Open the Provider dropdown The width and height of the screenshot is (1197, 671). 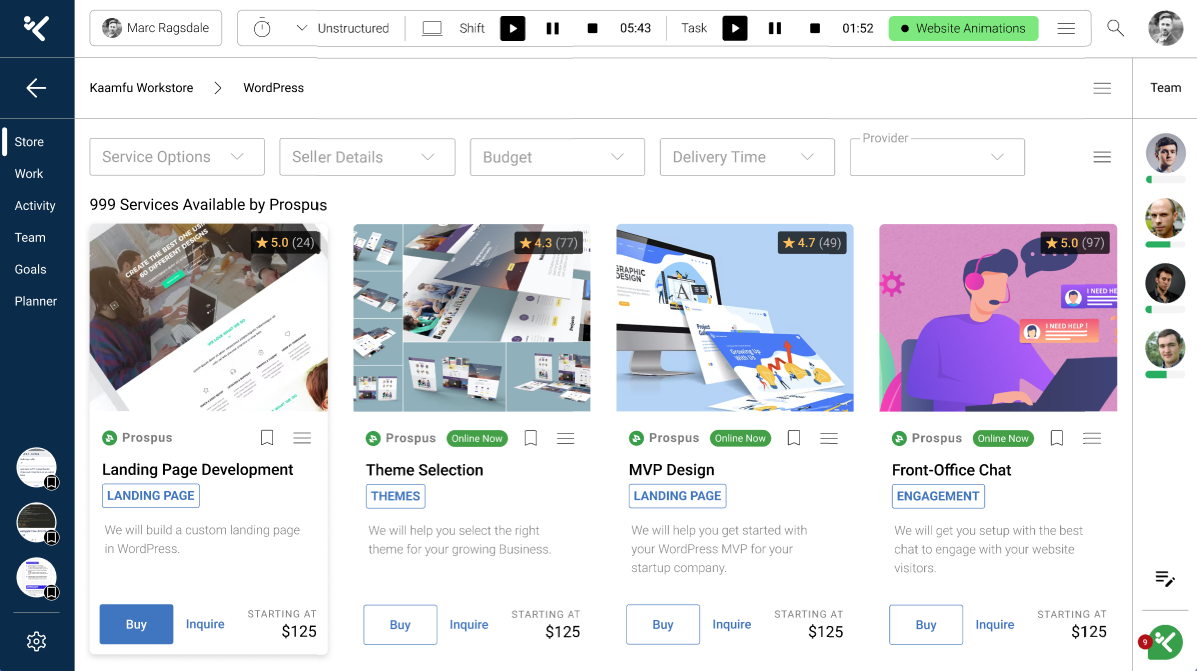click(x=937, y=157)
